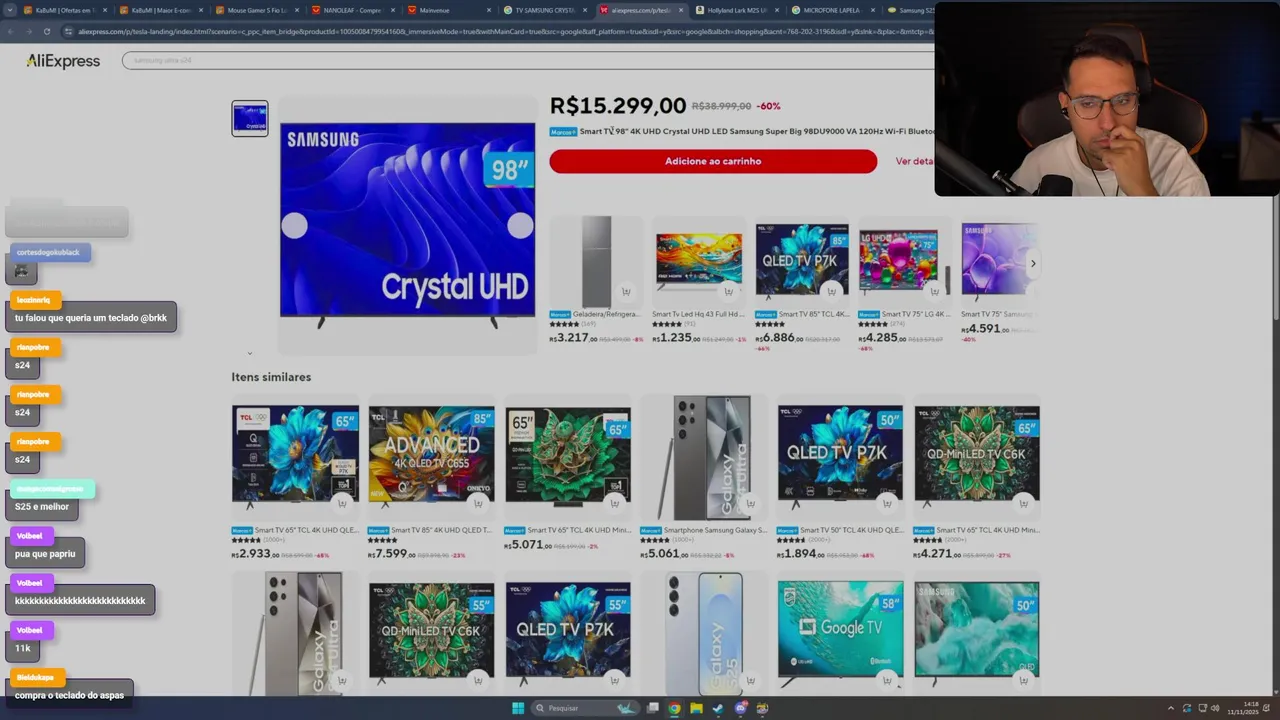Open the AliExpress home logo
The height and width of the screenshot is (720, 1280).
[x=63, y=61]
